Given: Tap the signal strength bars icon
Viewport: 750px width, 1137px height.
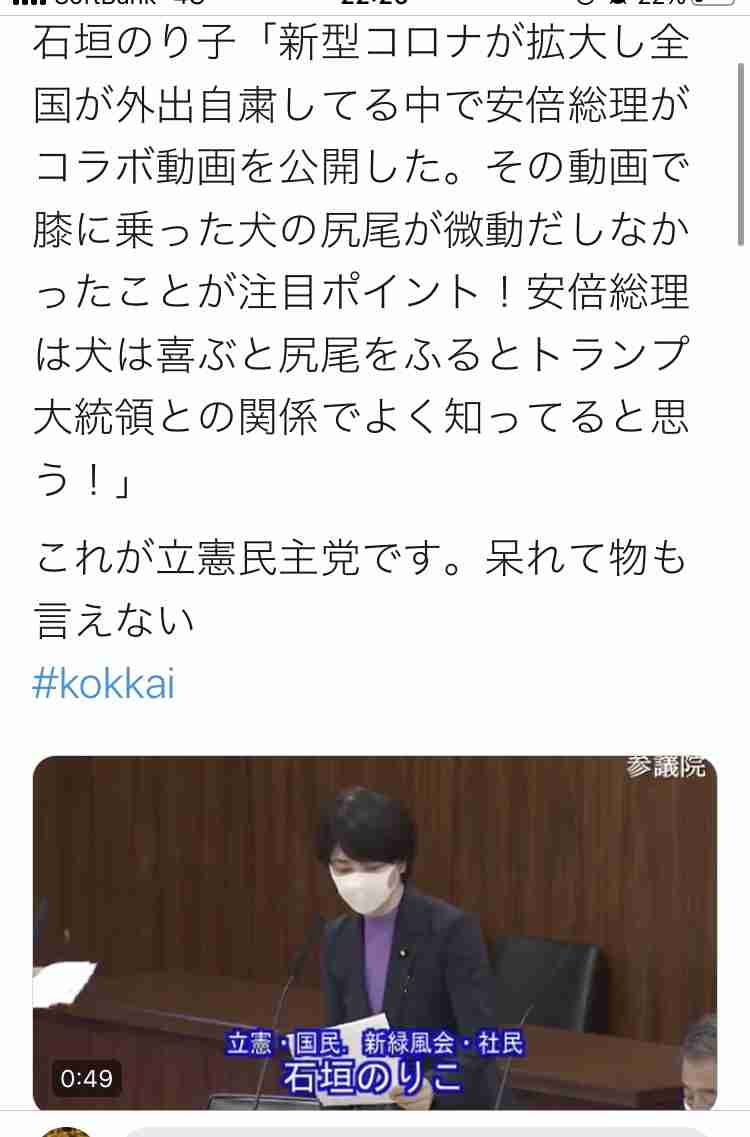Looking at the screenshot, I should click(29, 3).
